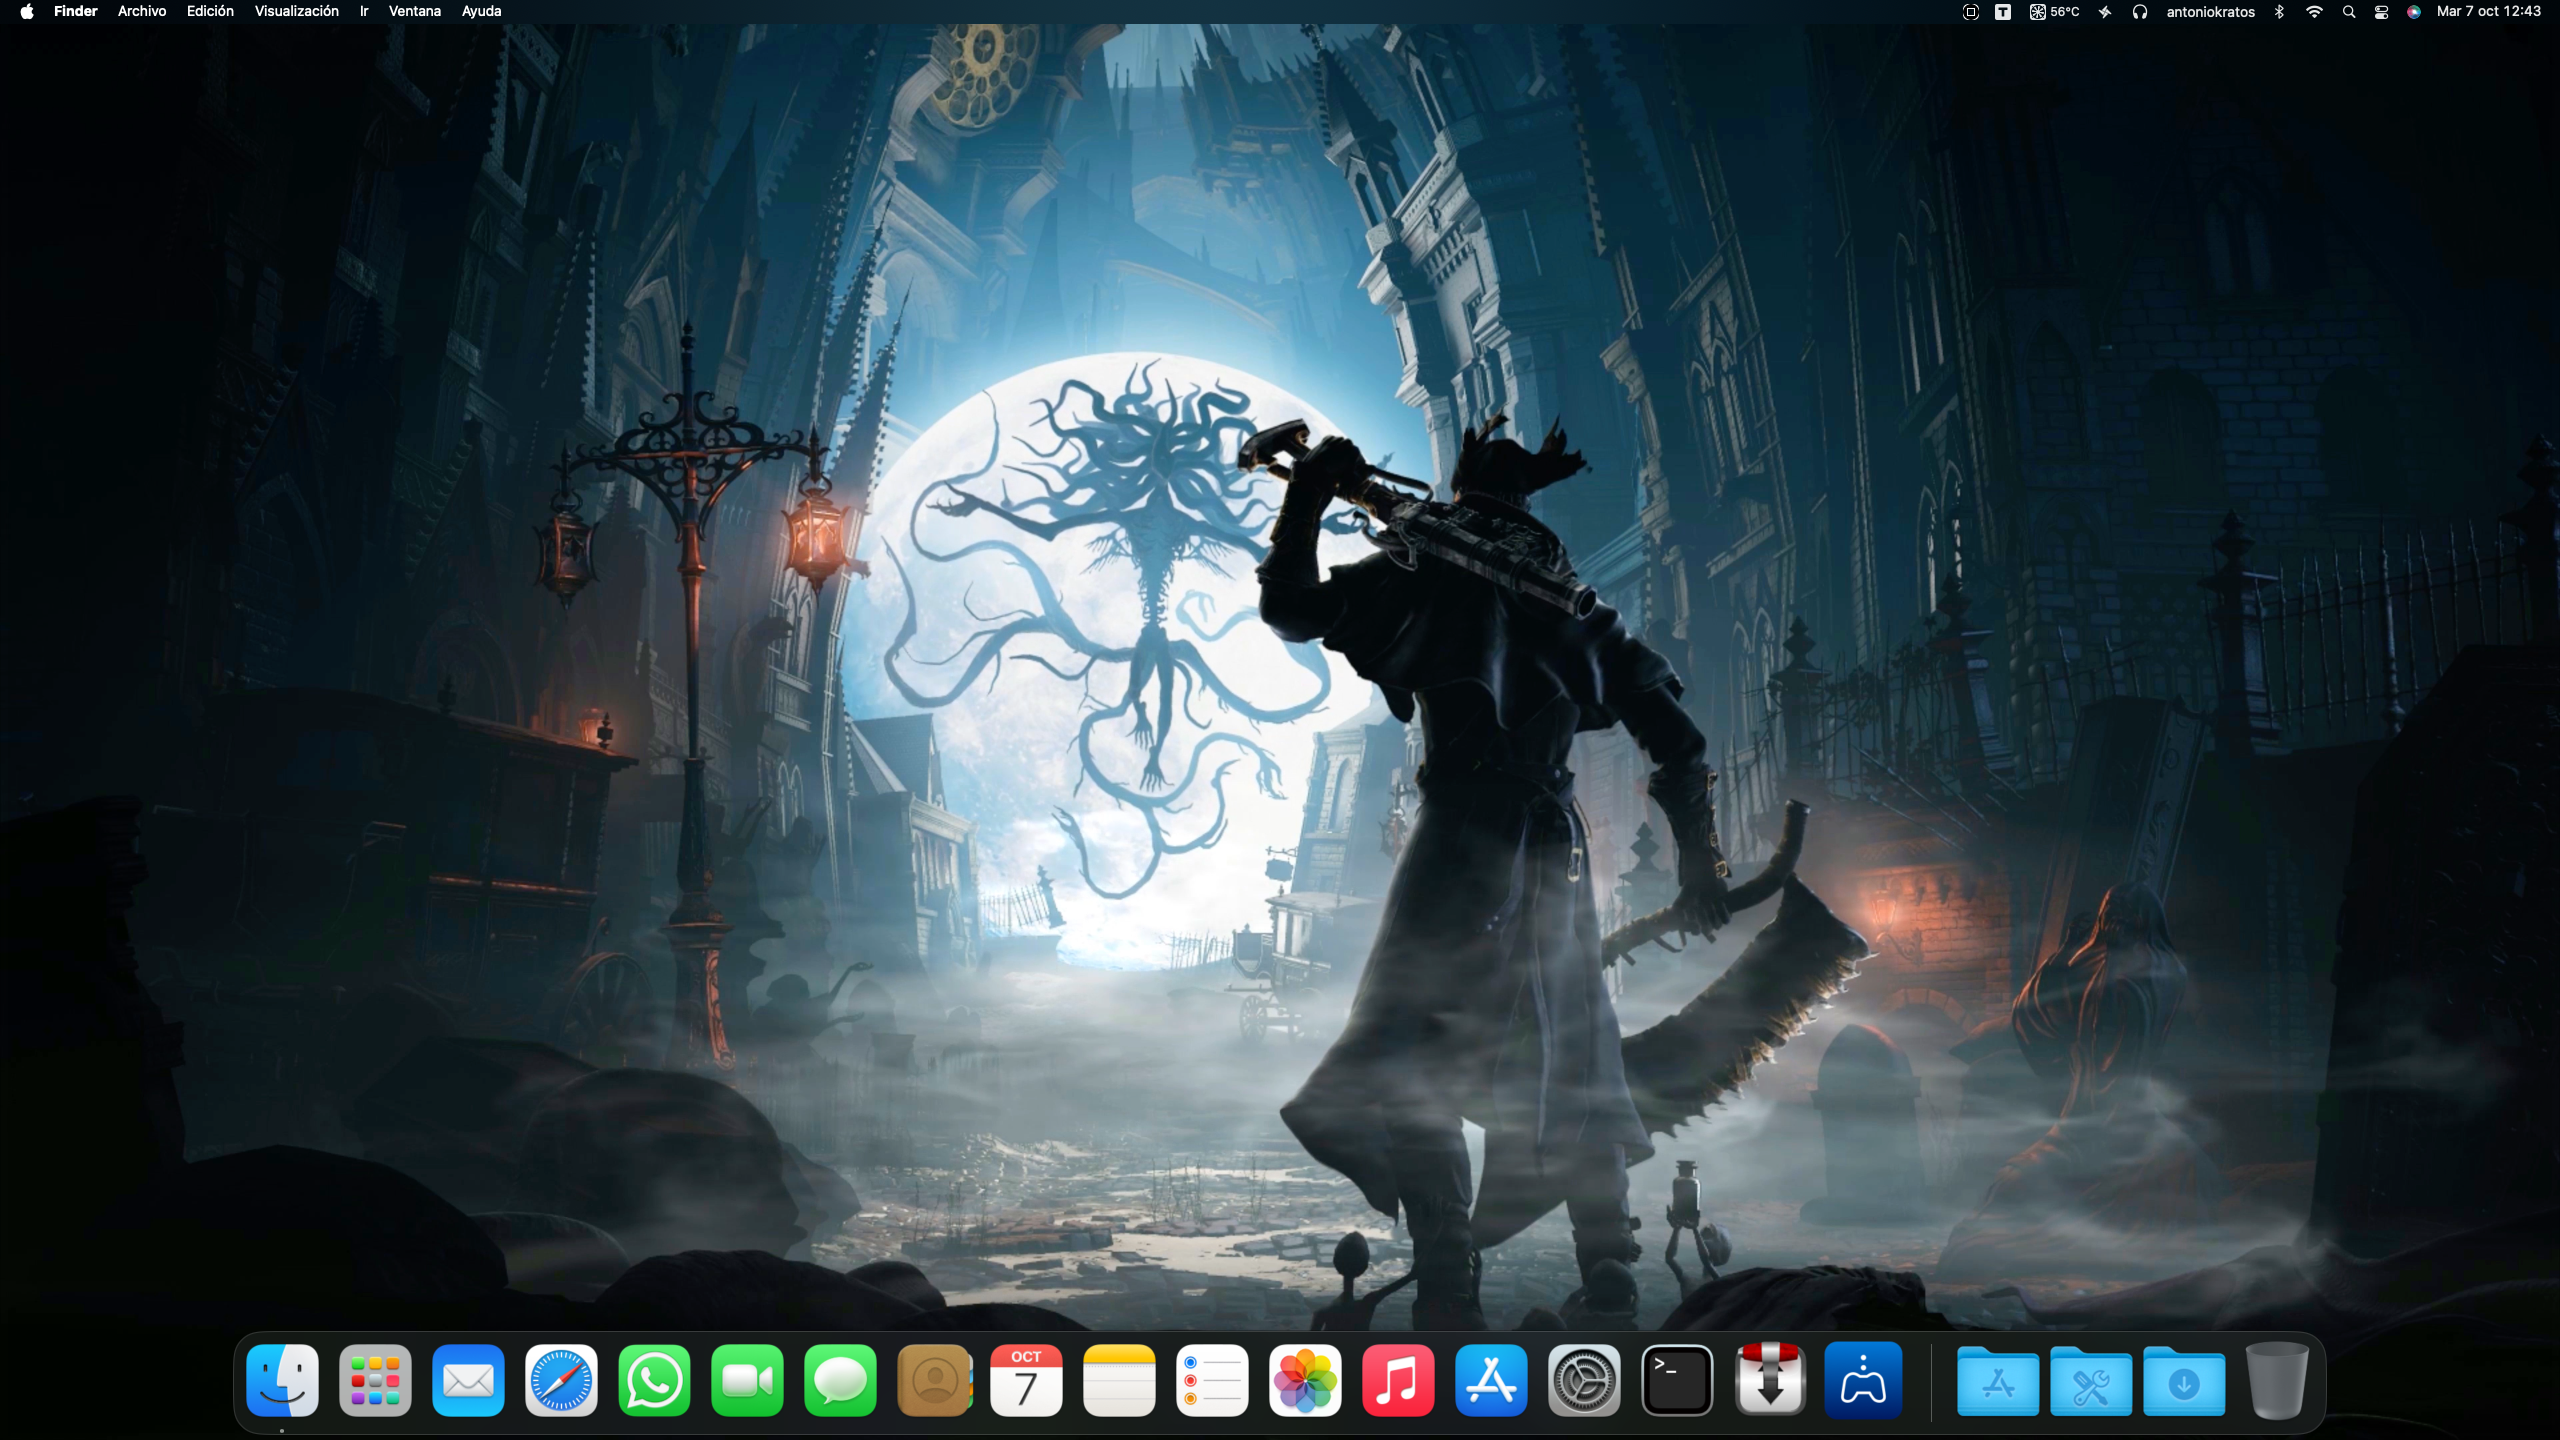Open the game controller app in Dock
2560x1440 pixels.
tap(1863, 1381)
